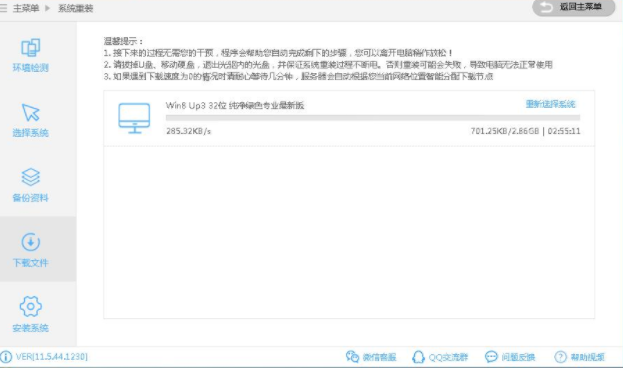Click the VER[11.5.44.1230] version text
623x370 pixels.
coord(52,356)
